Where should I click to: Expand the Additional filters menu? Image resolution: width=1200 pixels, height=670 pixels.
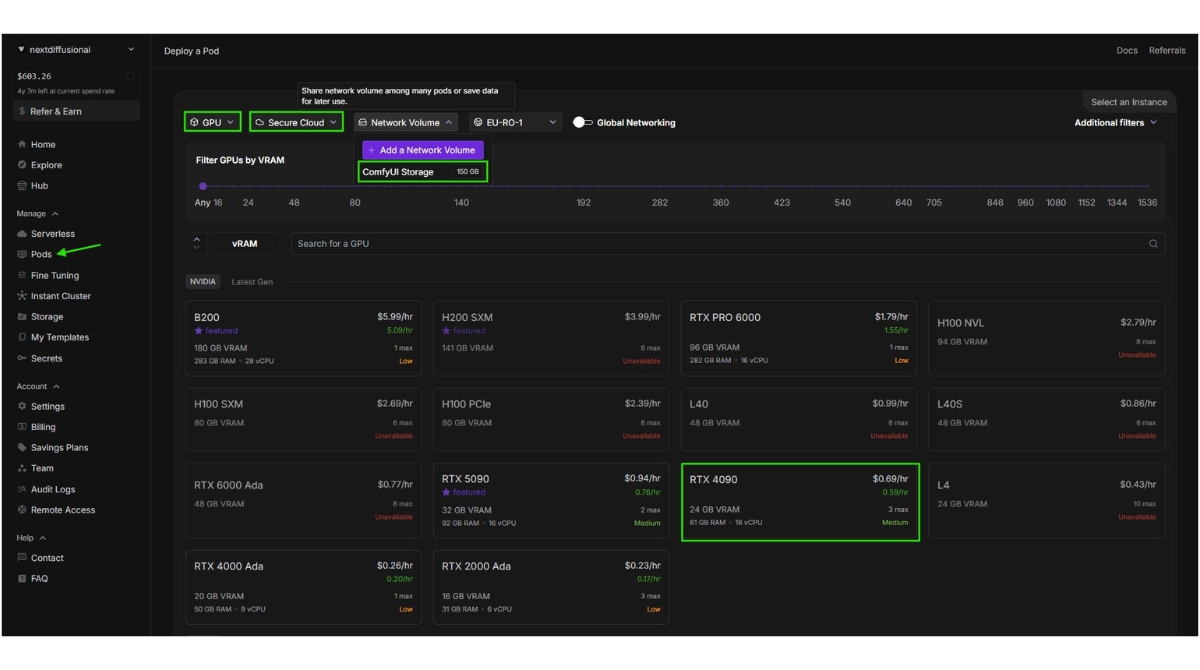pos(1115,123)
